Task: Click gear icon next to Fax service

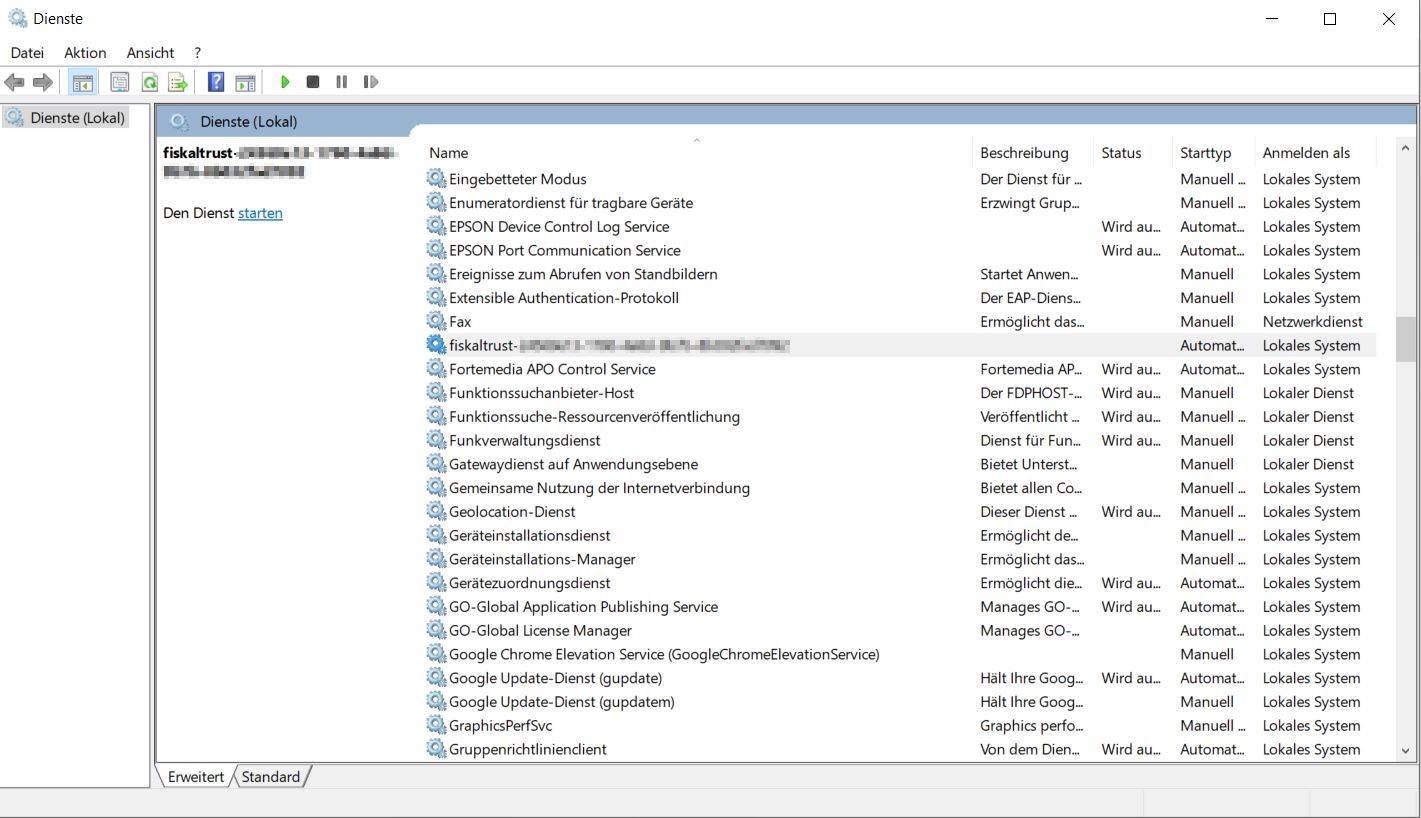Action: (436, 321)
